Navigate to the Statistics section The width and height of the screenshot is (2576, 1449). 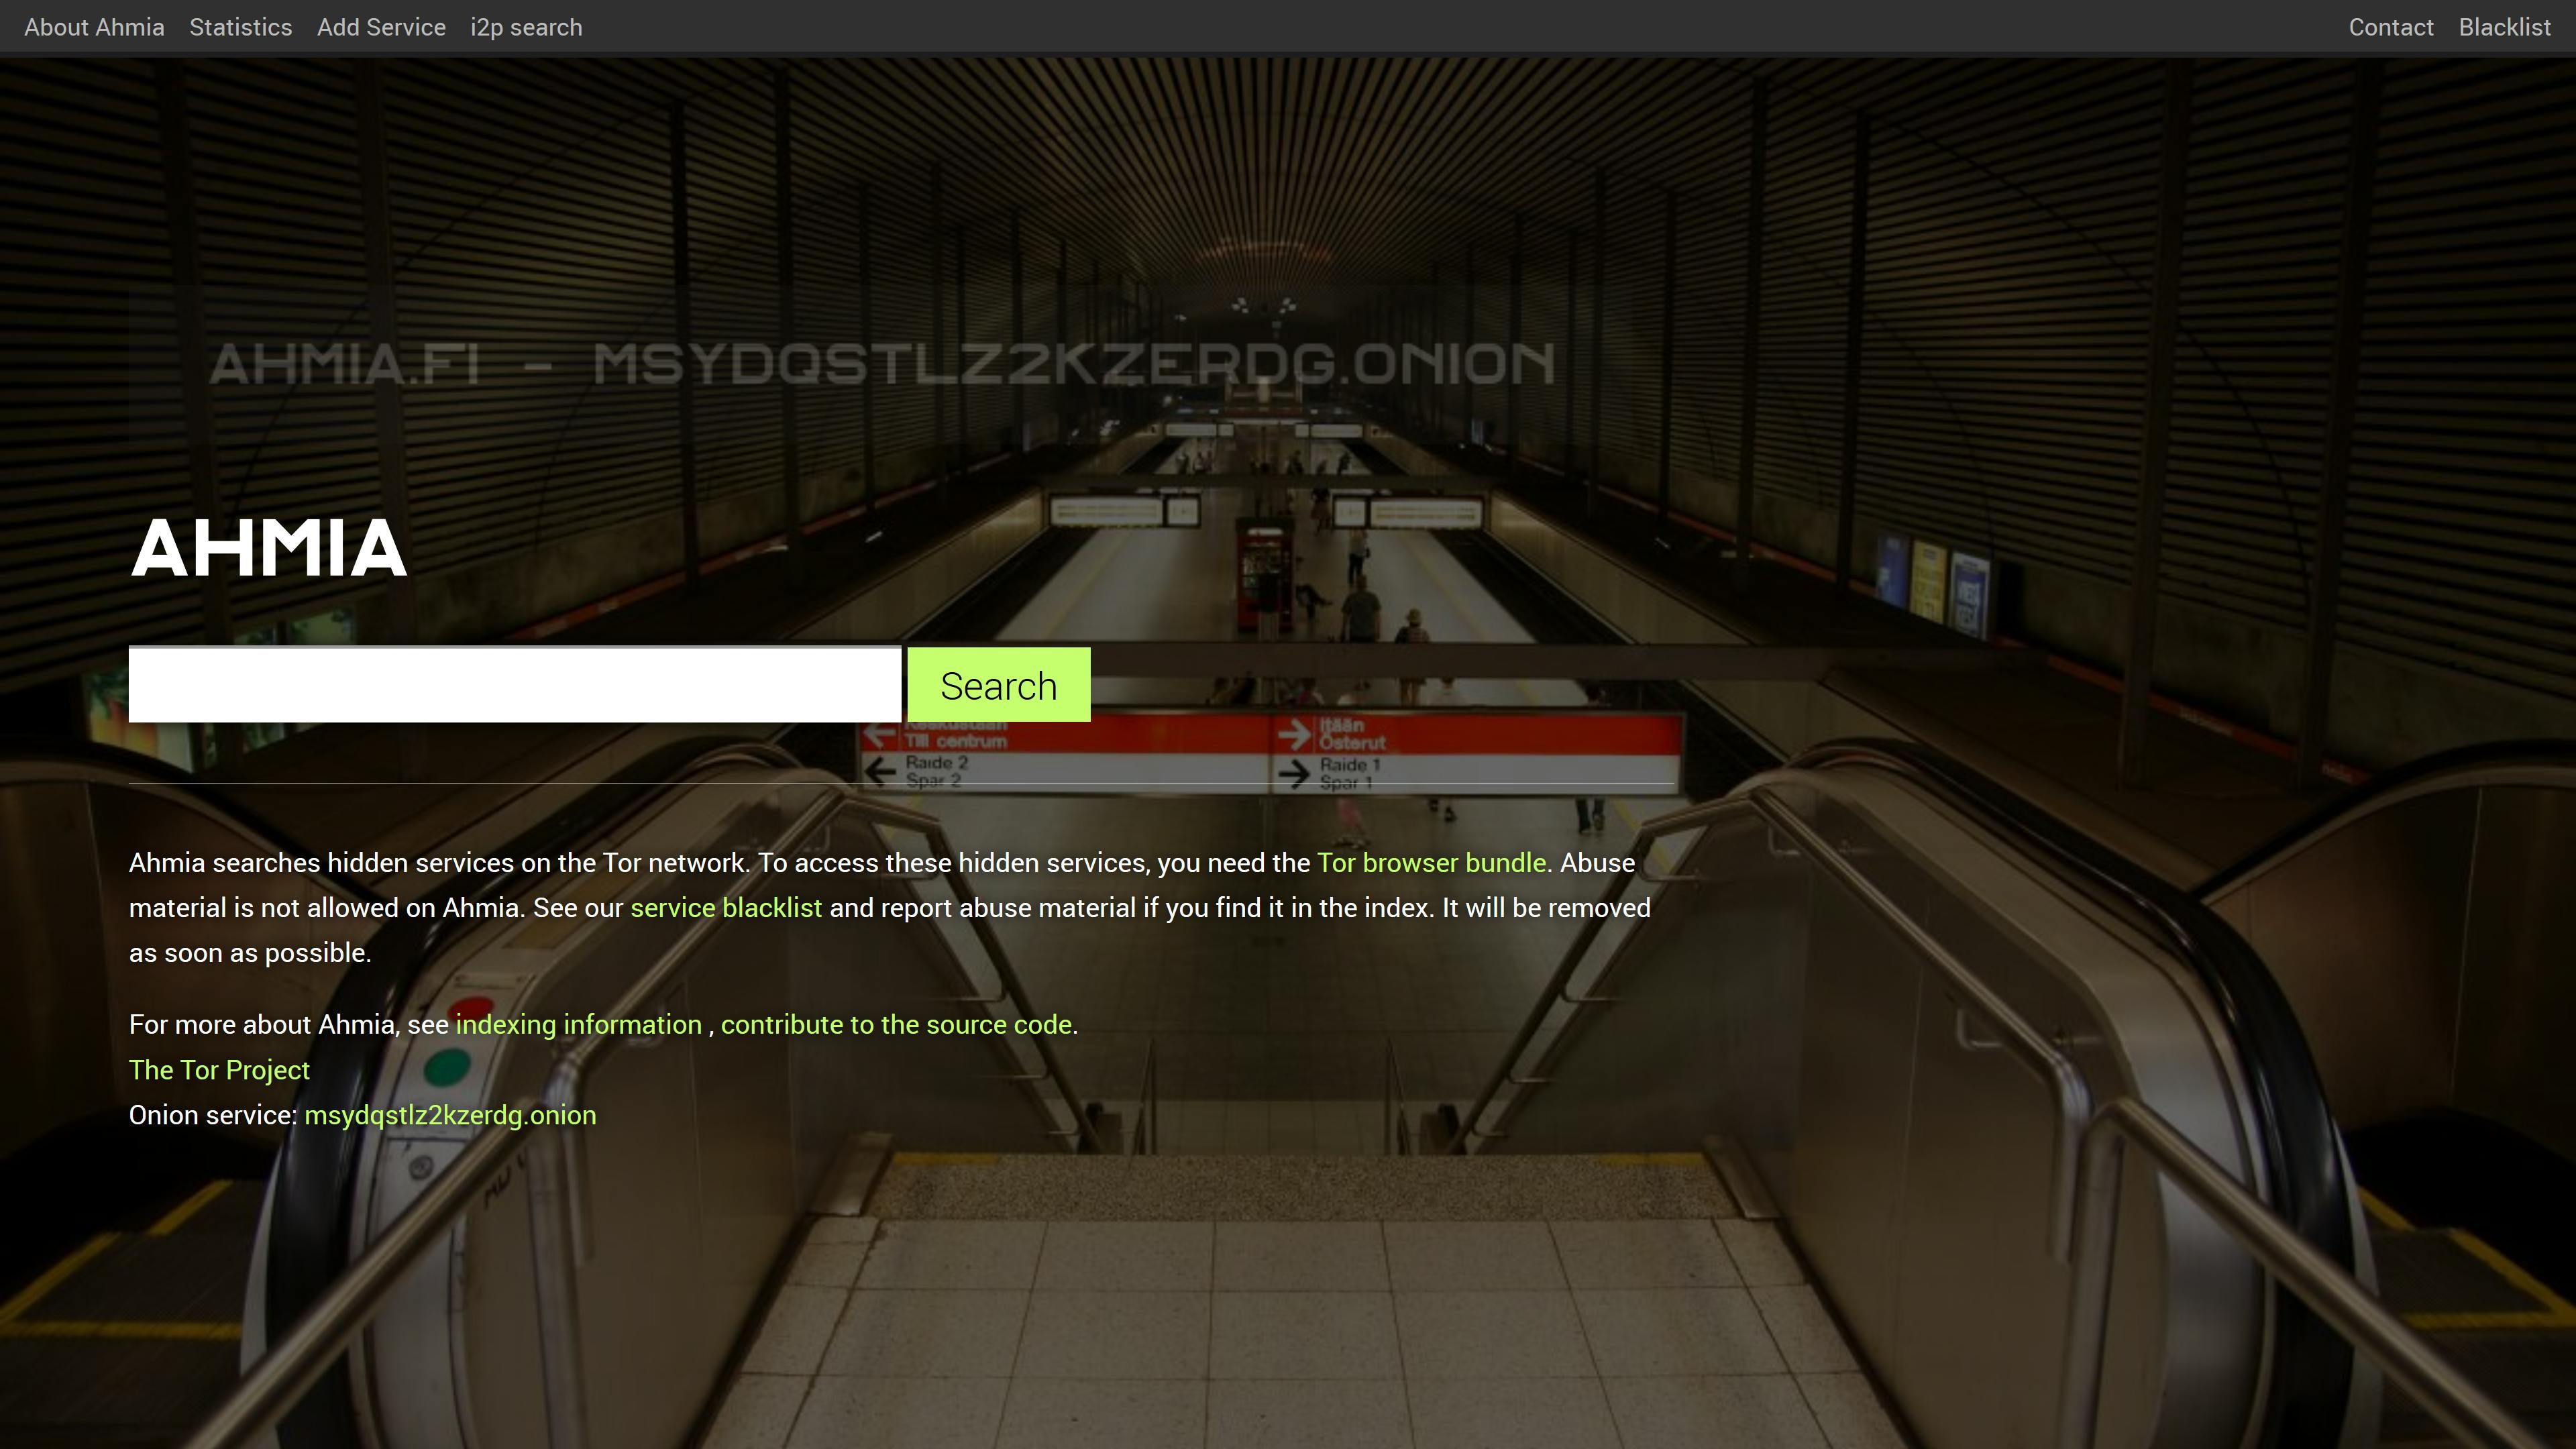click(241, 27)
